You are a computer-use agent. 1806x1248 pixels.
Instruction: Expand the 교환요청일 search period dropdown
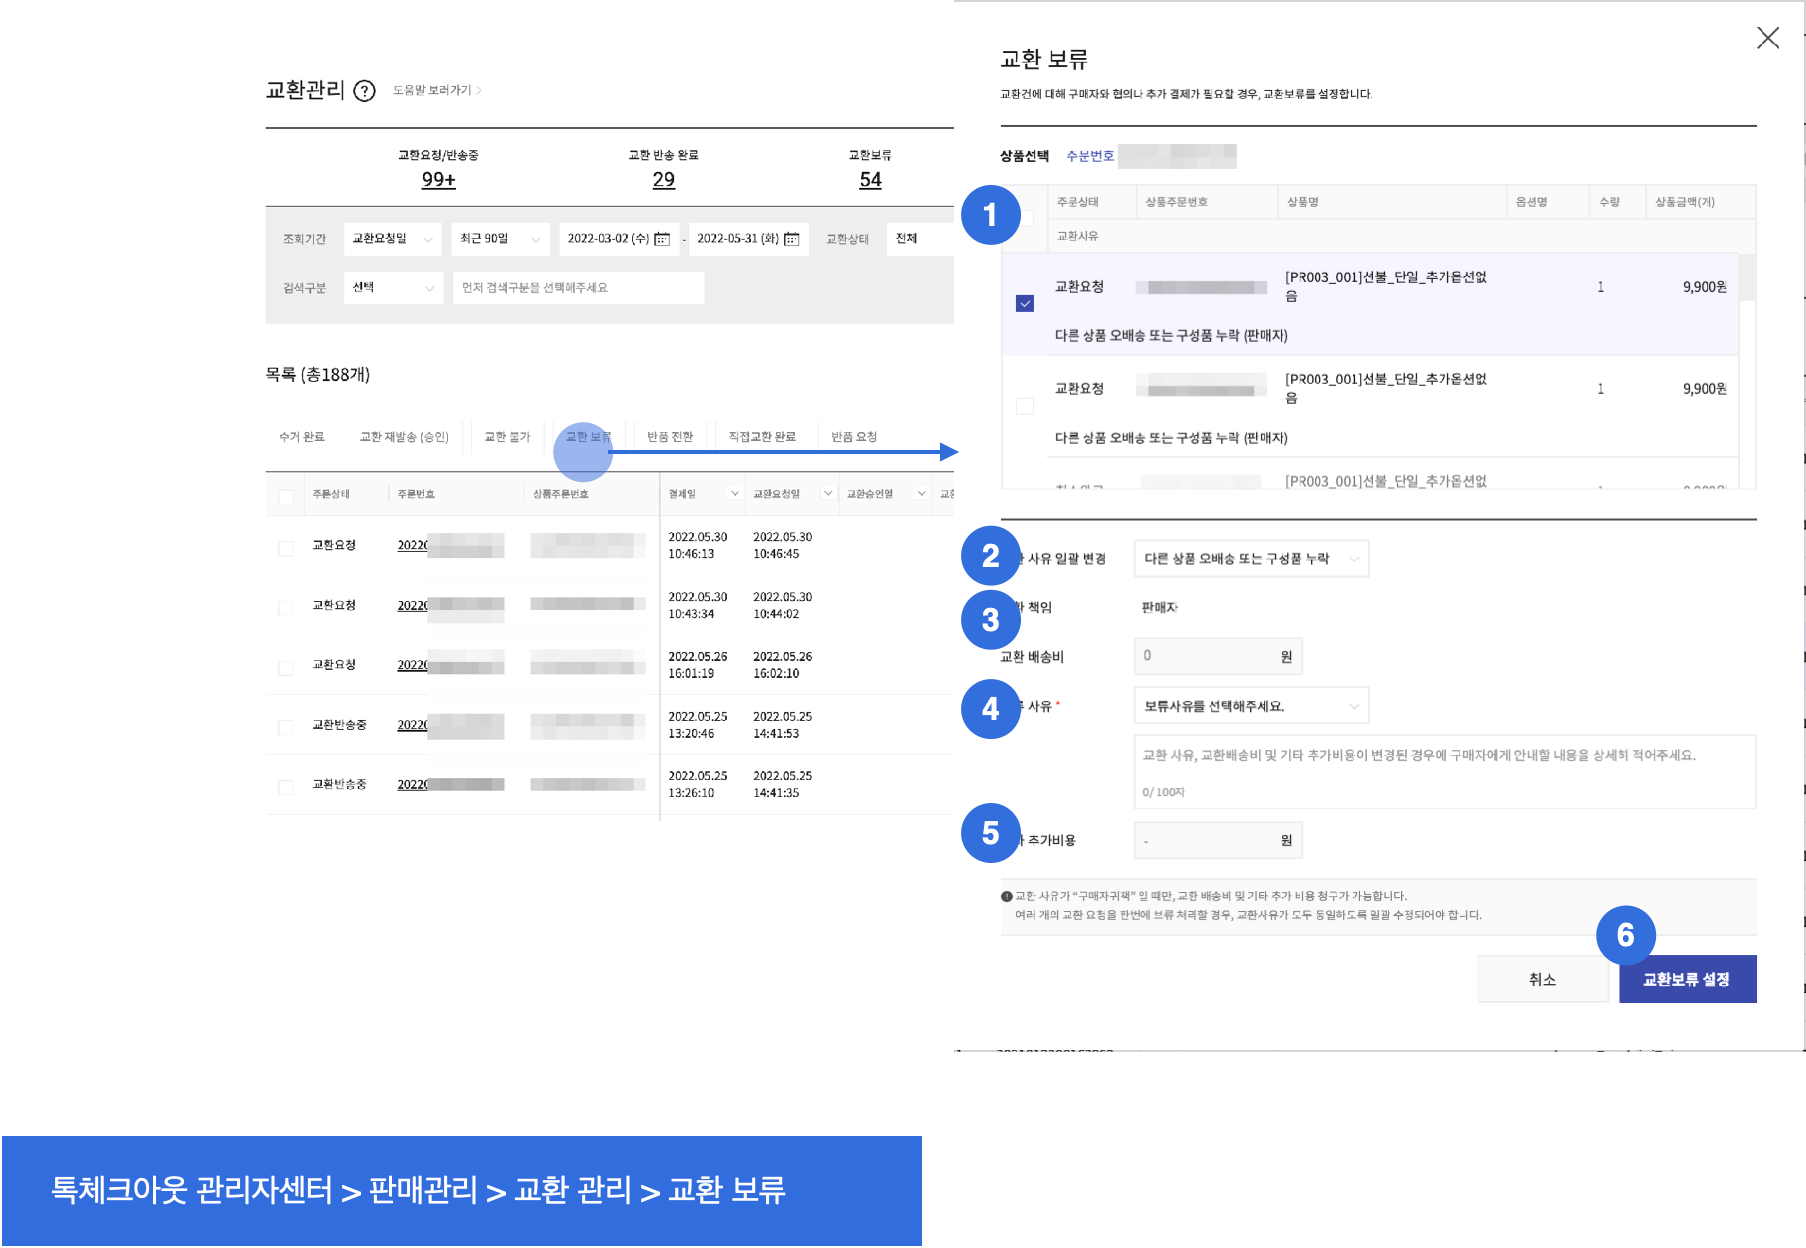pyautogui.click(x=392, y=239)
